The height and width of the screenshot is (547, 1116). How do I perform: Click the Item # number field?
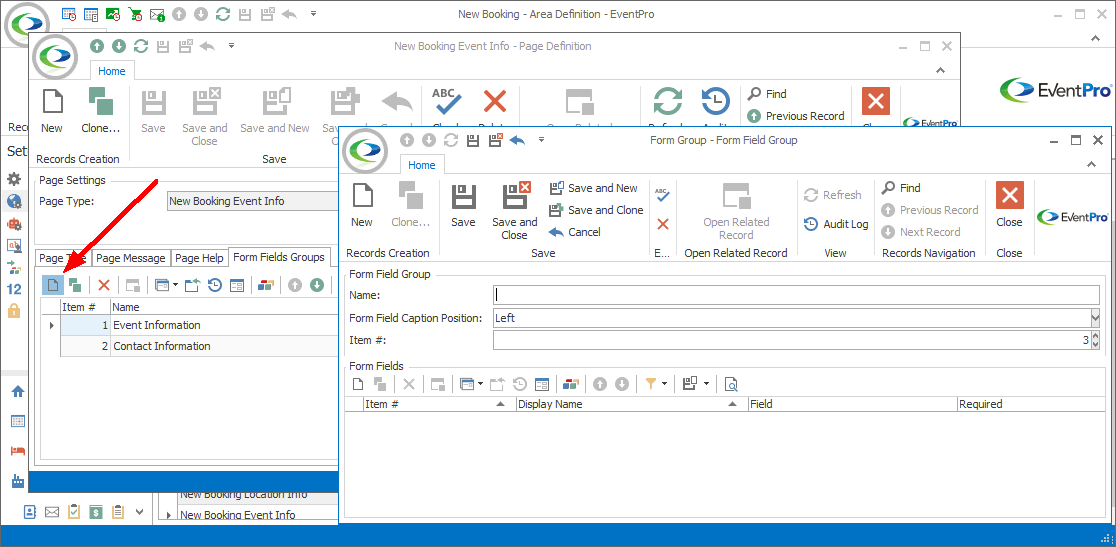tap(791, 341)
